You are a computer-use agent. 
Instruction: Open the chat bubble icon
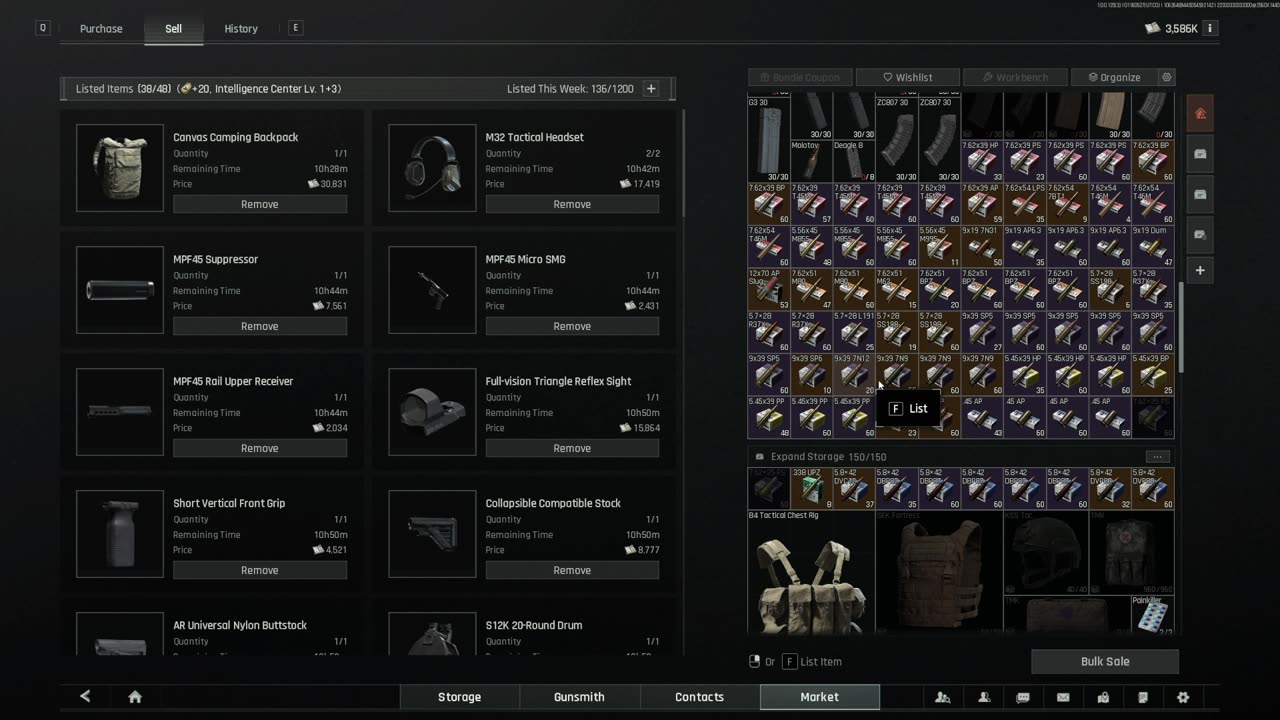click(x=1023, y=697)
